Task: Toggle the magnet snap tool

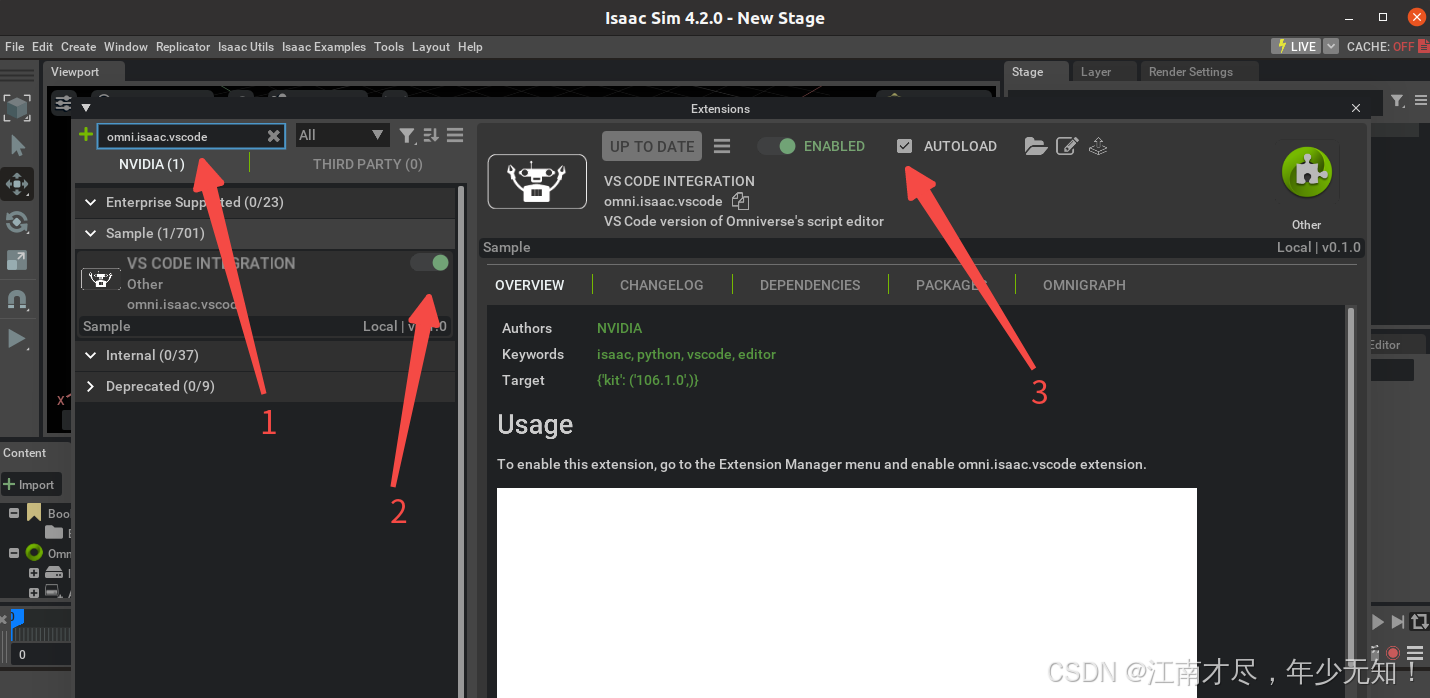Action: [17, 299]
